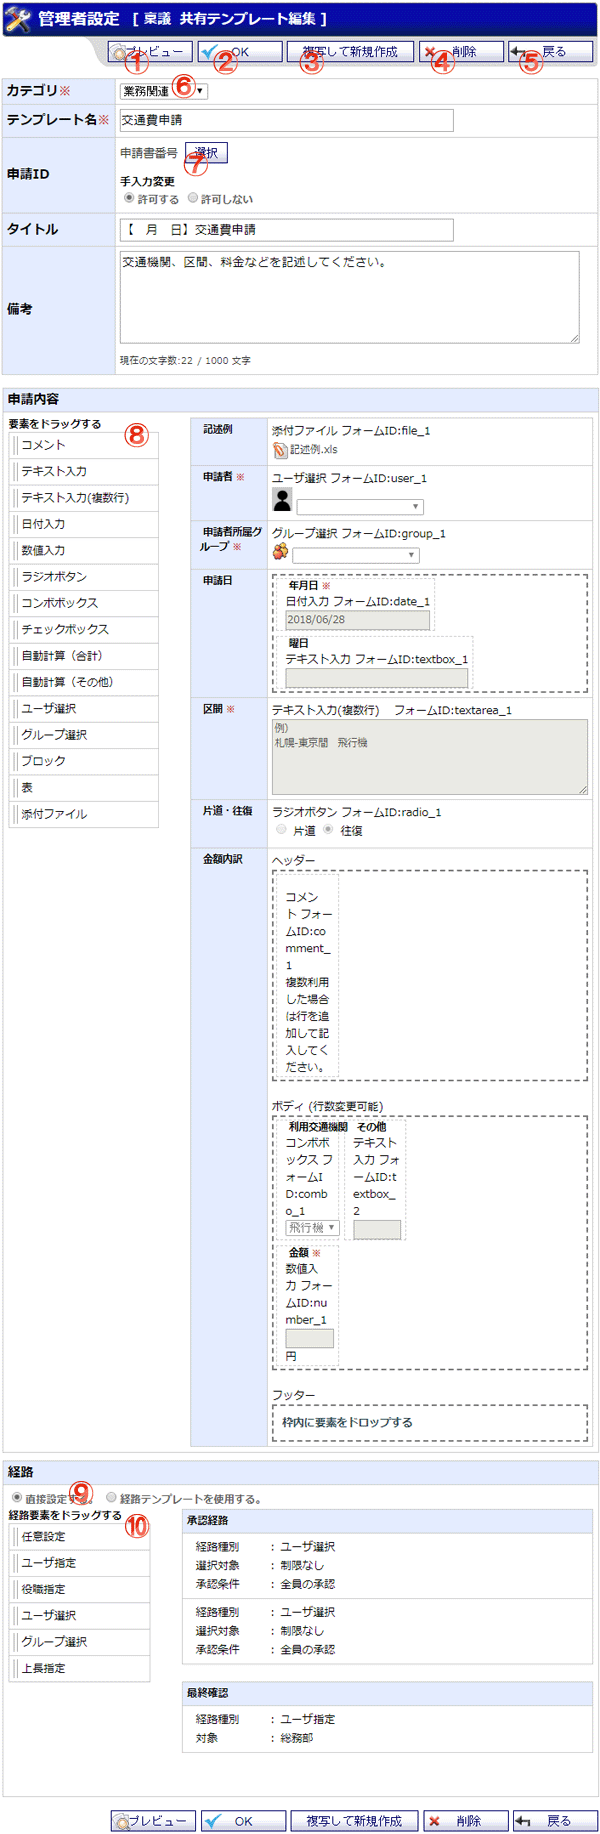Select 許可しない radio button
This screenshot has width=600, height=1834.
coord(193,198)
